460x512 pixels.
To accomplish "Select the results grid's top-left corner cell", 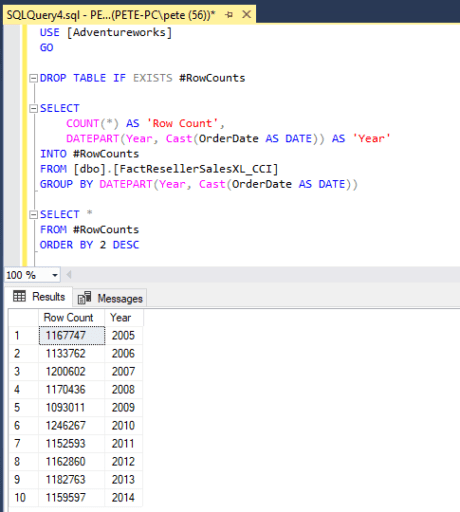I will point(24,318).
